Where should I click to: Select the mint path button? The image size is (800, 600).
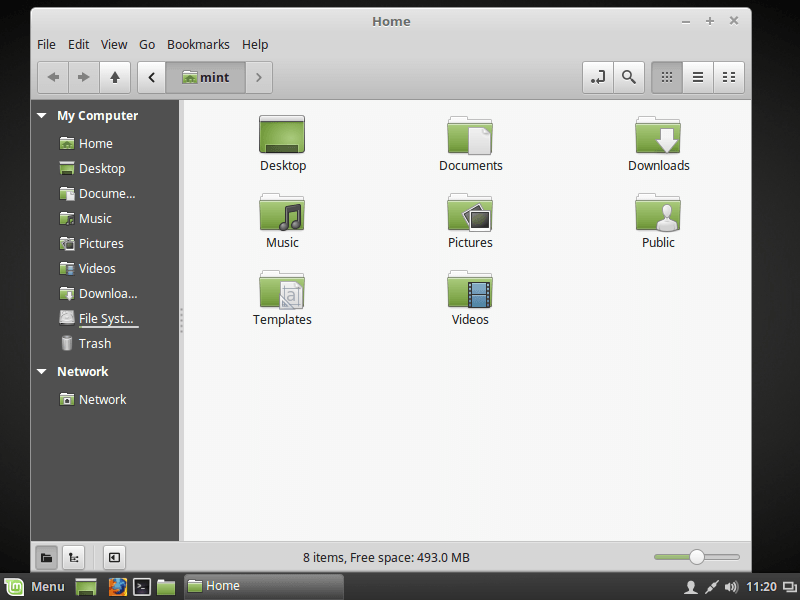tap(206, 78)
